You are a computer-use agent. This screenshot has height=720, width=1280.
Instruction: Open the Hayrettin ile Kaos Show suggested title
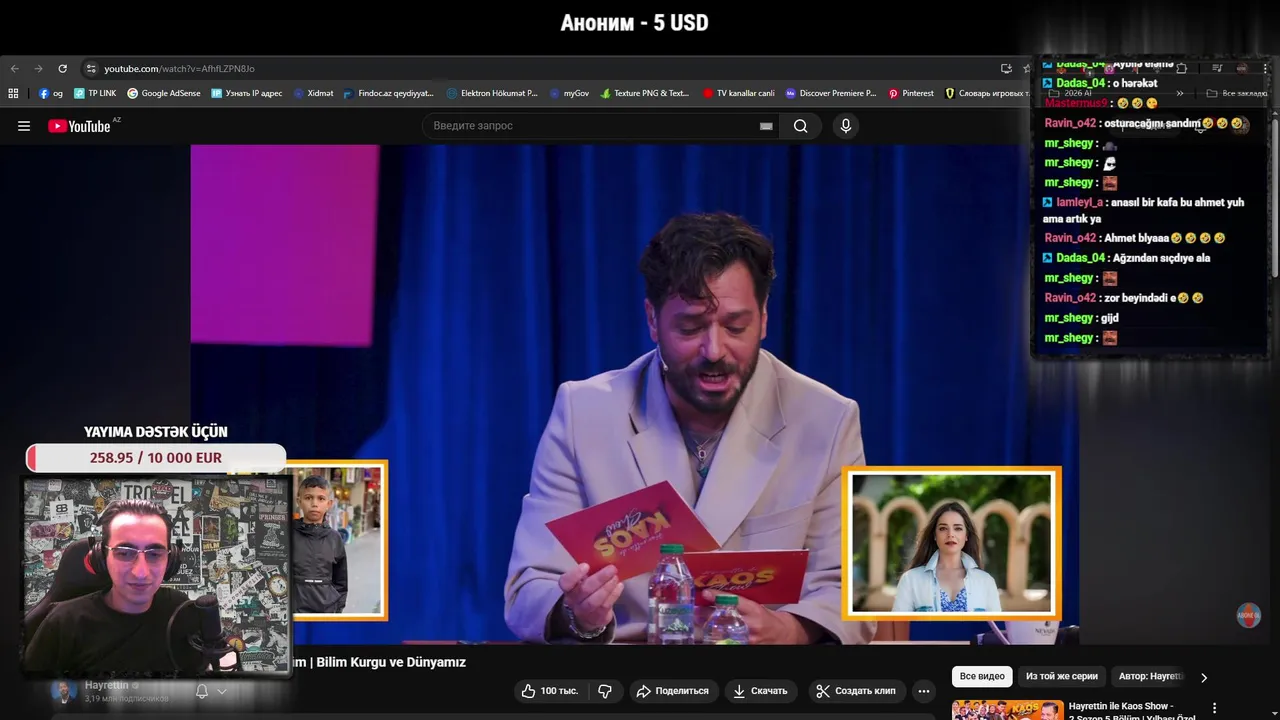[1132, 711]
